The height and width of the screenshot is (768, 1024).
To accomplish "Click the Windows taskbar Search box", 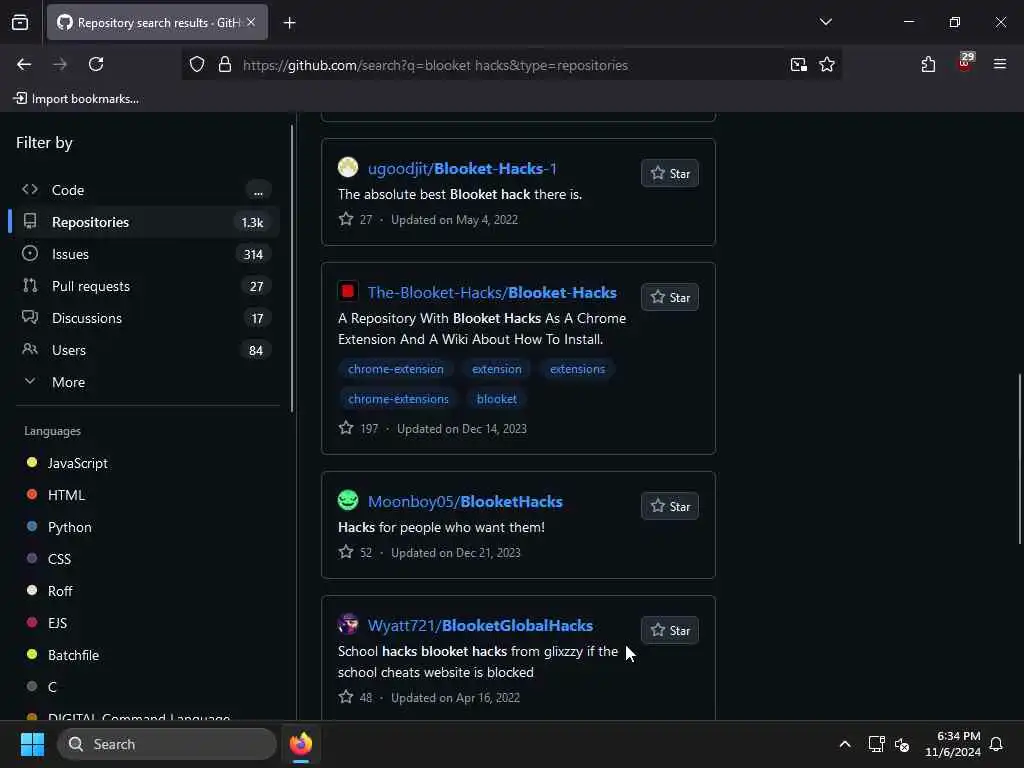I will (x=167, y=744).
